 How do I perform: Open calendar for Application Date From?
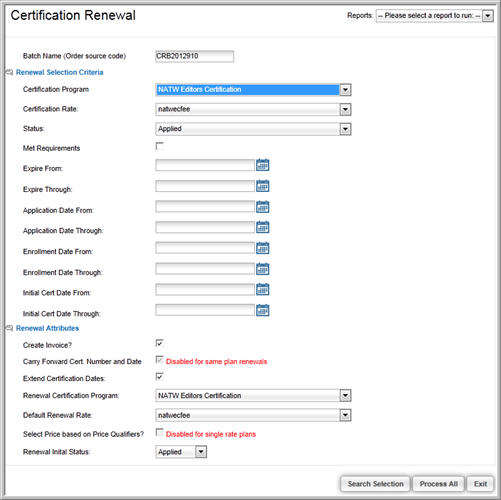[263, 207]
